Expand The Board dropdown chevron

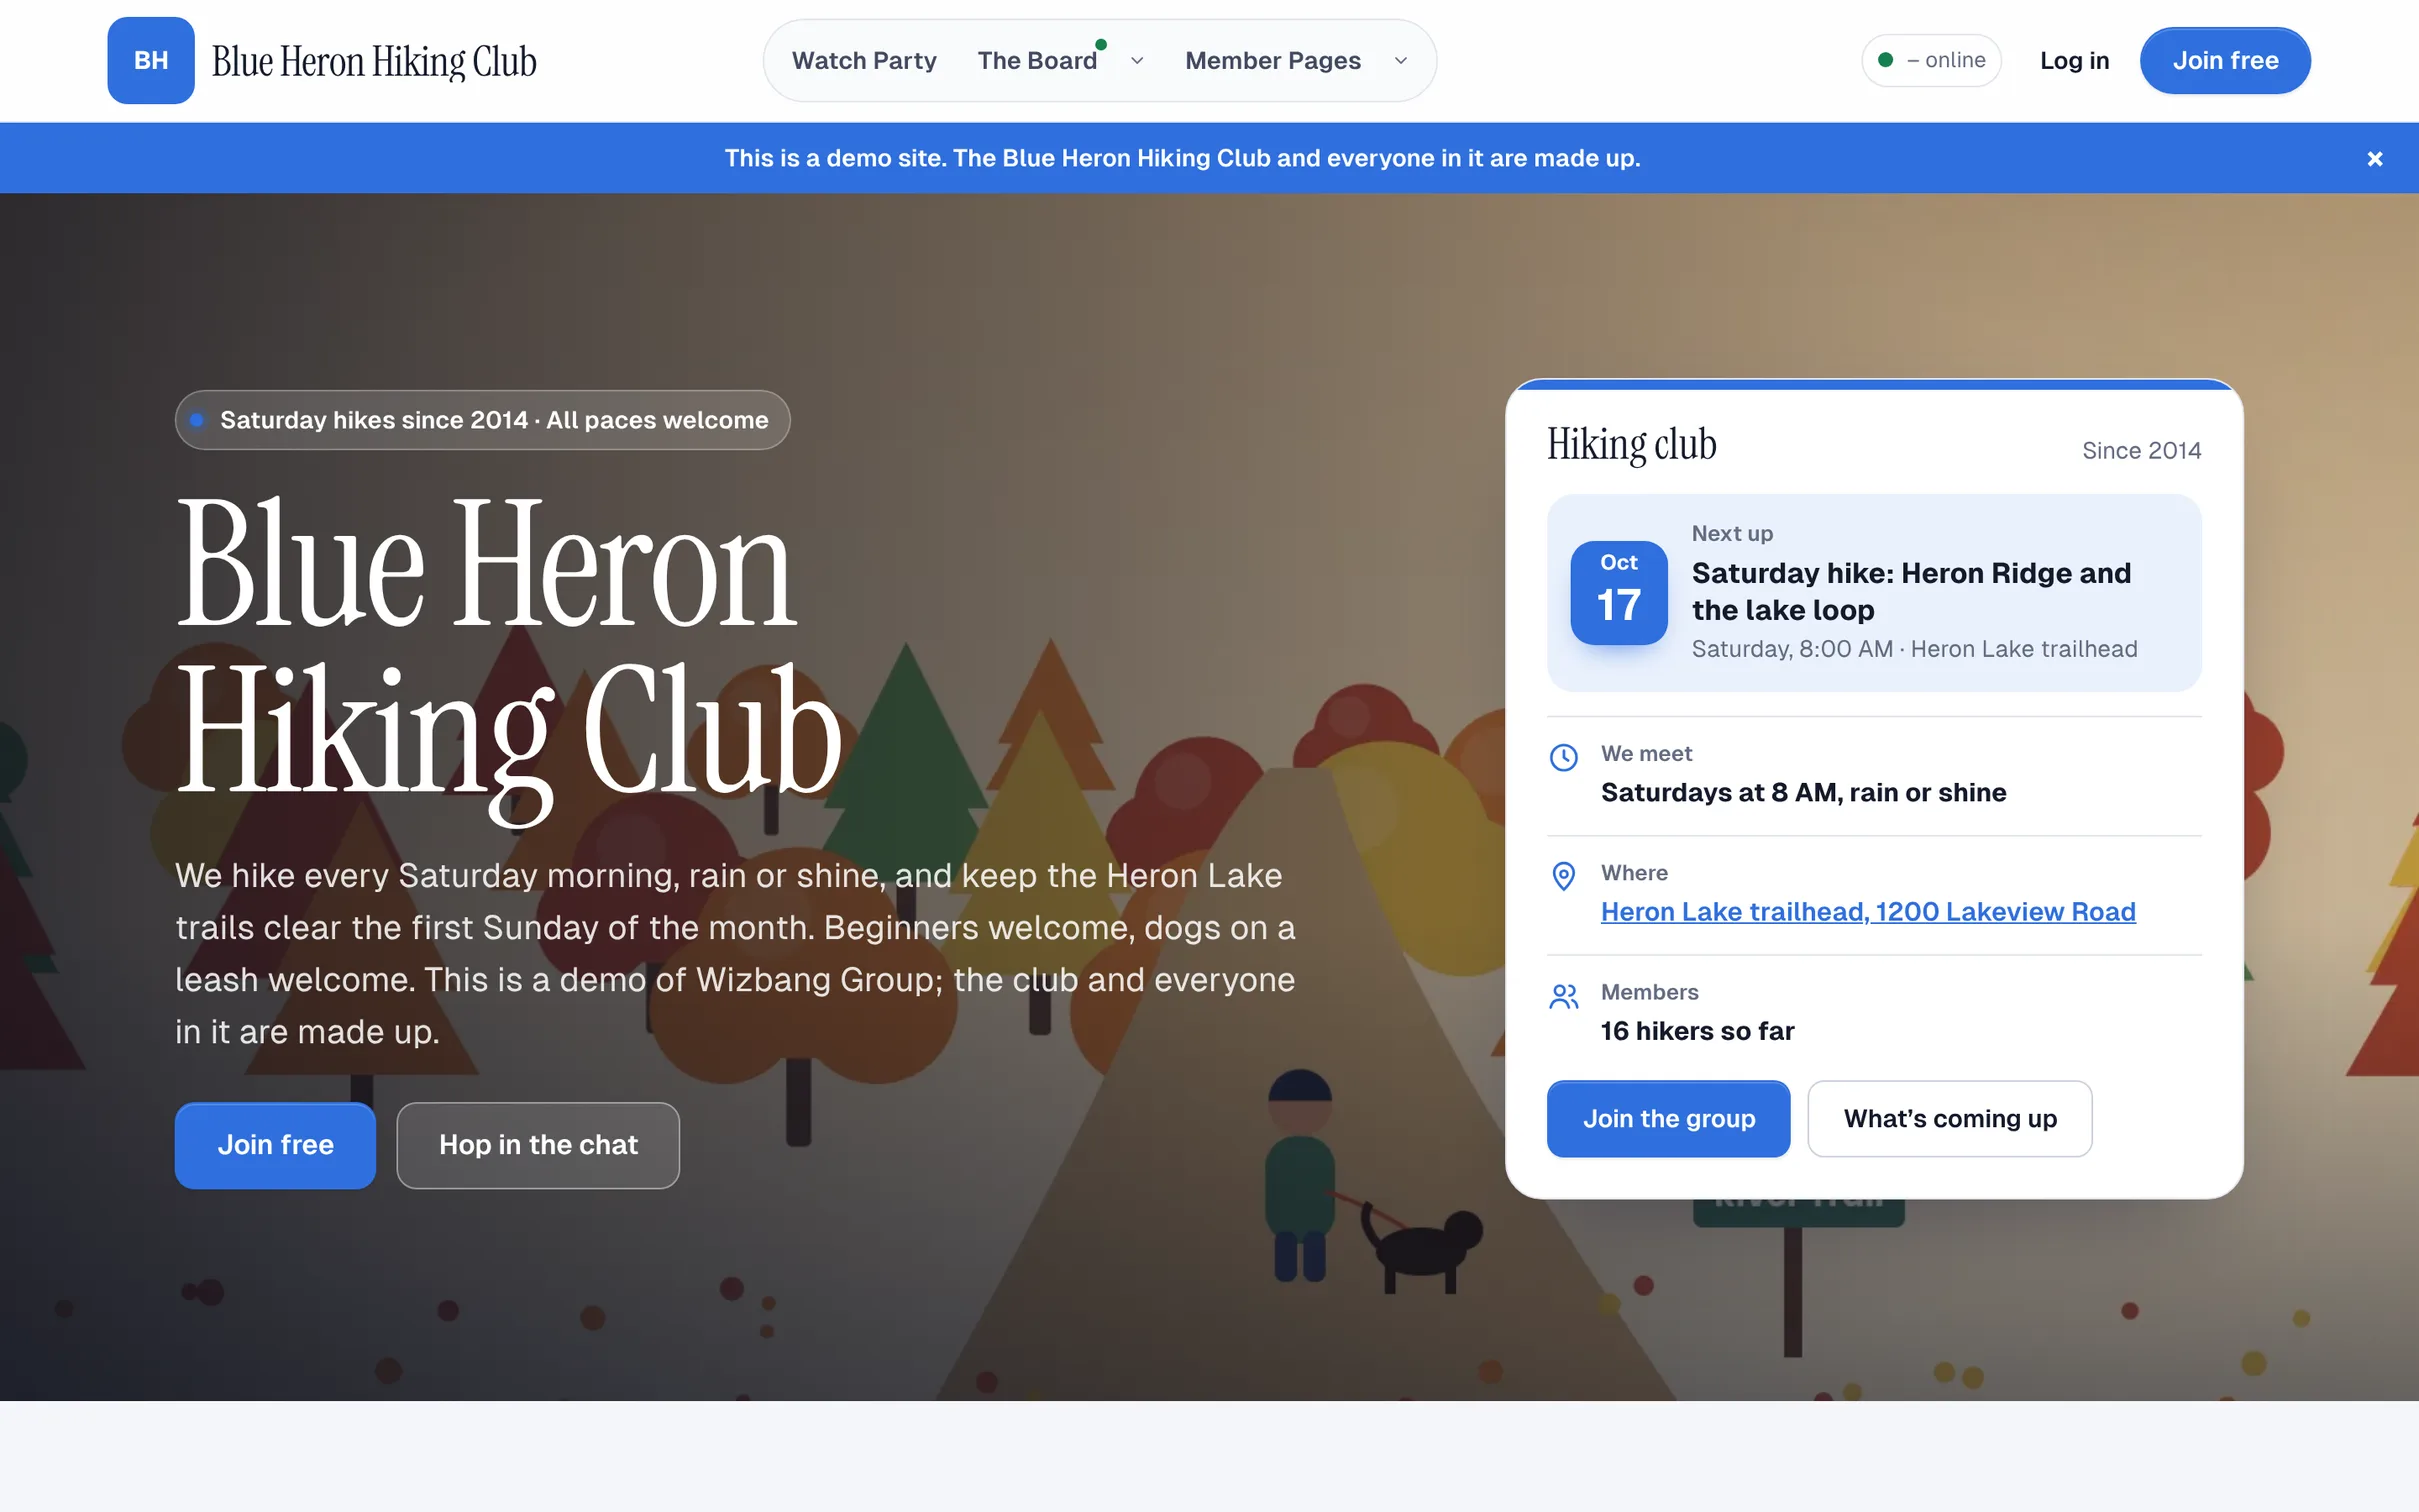pos(1137,61)
